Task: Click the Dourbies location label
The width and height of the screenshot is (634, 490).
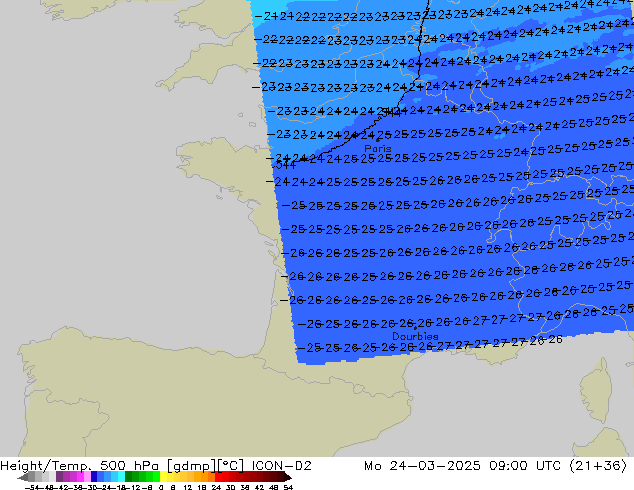Action: click(x=415, y=336)
